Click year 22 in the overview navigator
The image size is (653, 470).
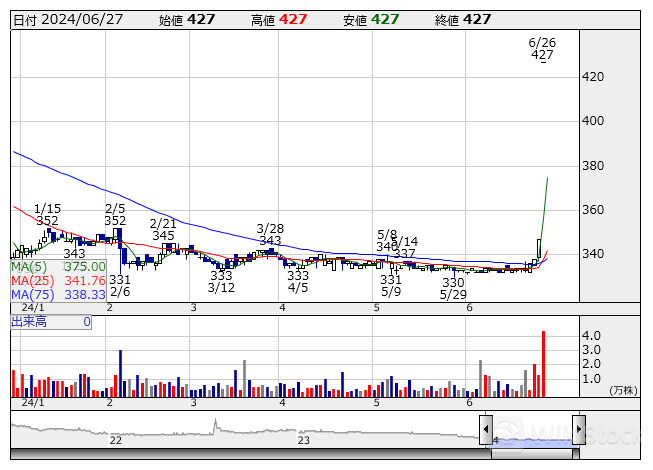pos(116,440)
